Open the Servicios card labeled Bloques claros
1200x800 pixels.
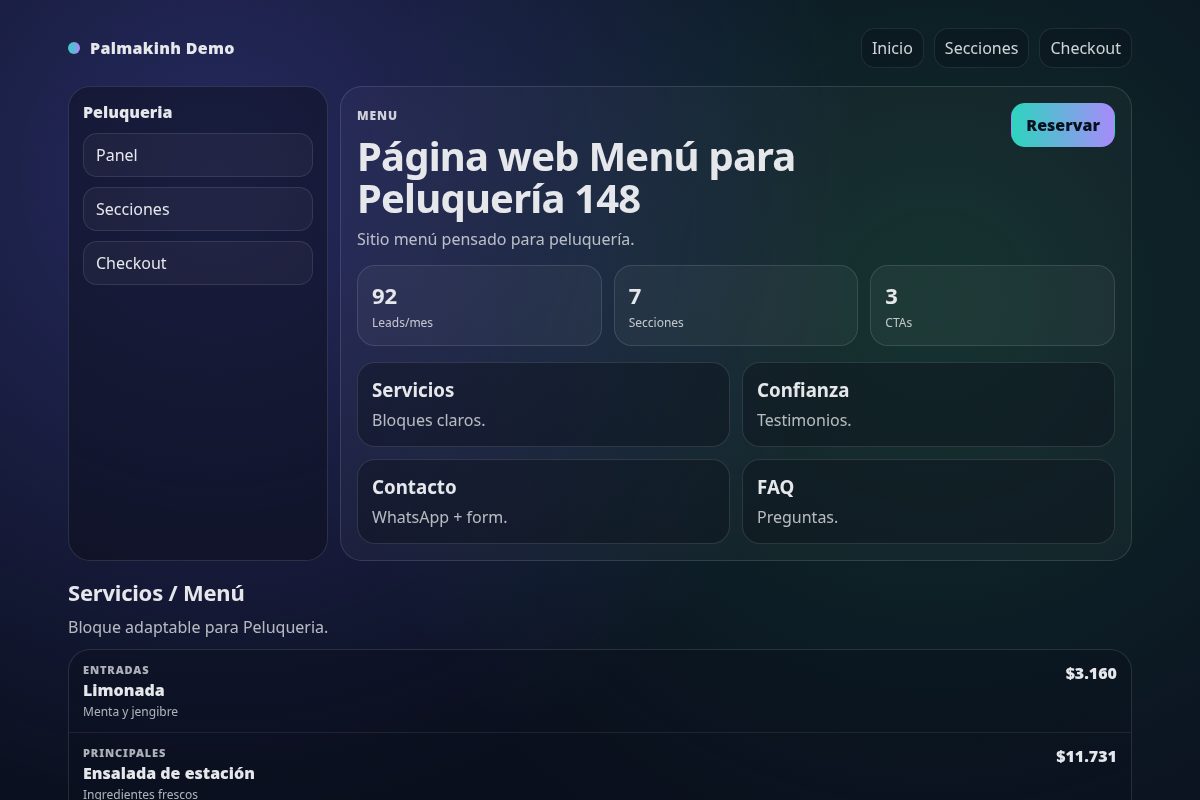[x=543, y=404]
